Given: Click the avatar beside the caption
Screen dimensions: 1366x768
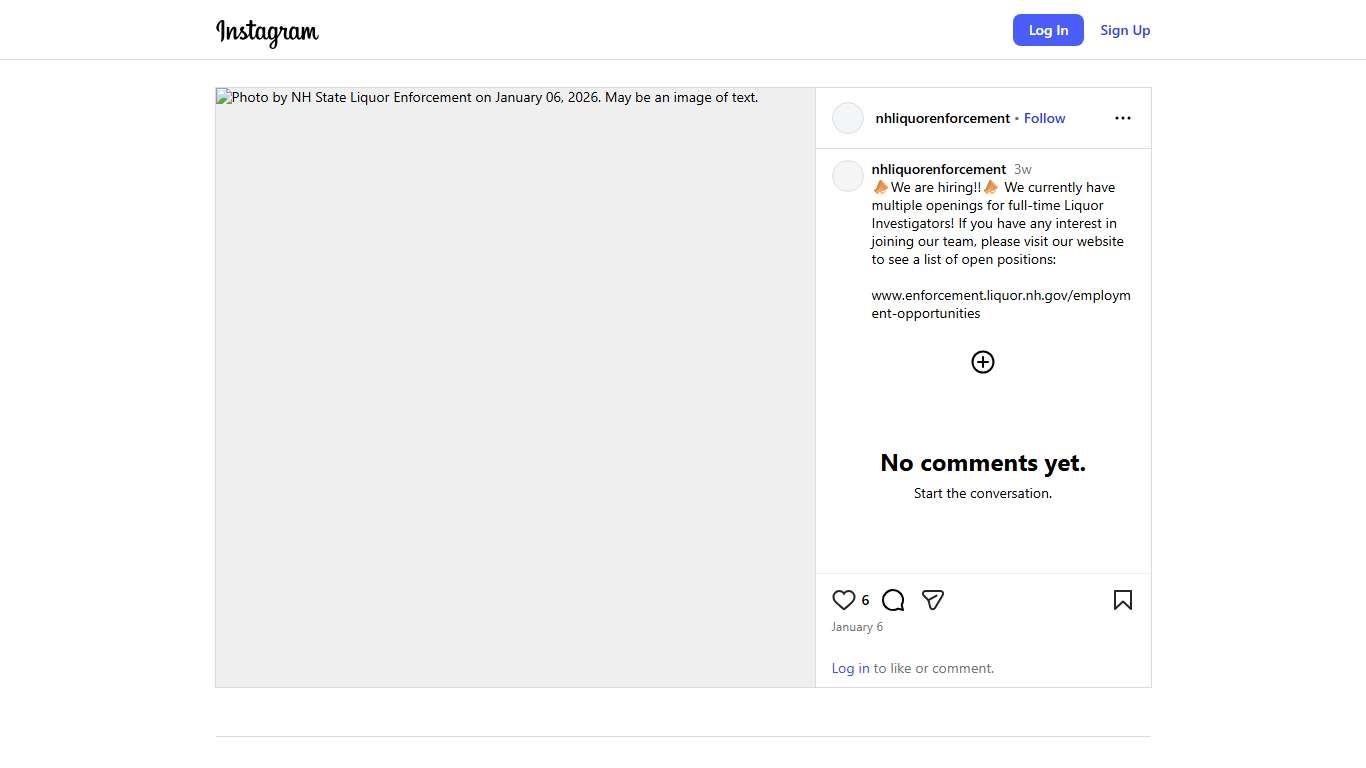Looking at the screenshot, I should click(x=848, y=176).
